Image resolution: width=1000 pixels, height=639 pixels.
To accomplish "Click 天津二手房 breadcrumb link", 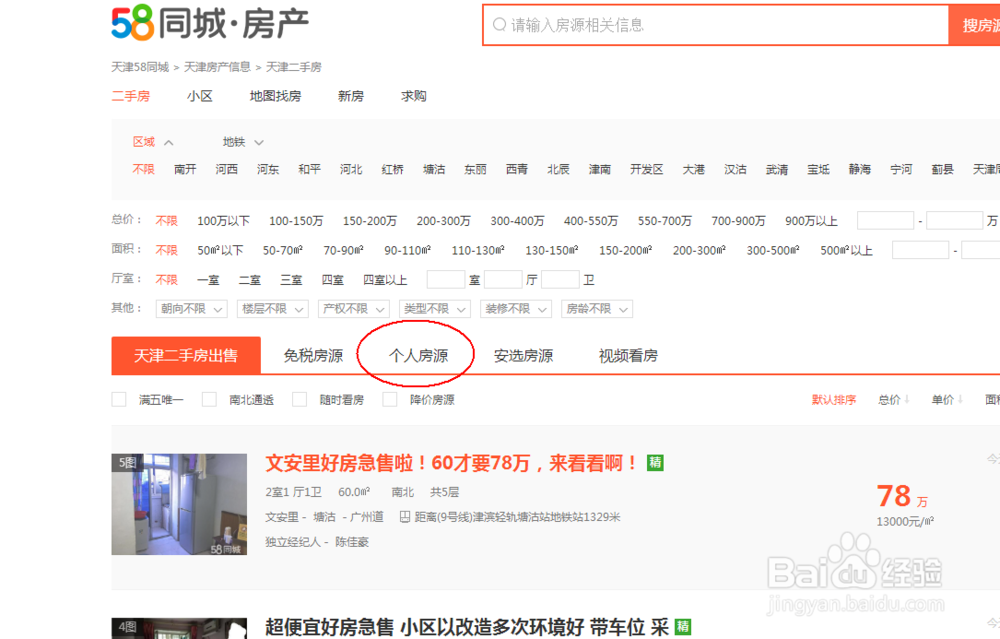I will 293,67.
